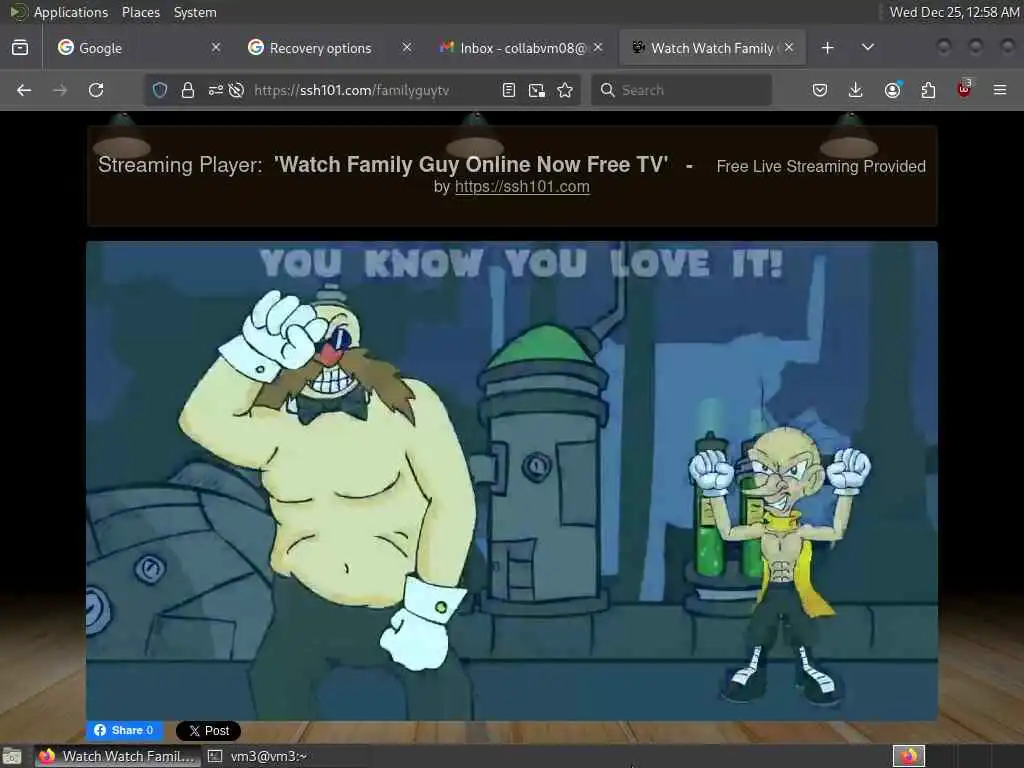Go back to the previous page
The height and width of the screenshot is (768, 1024).
[x=24, y=90]
